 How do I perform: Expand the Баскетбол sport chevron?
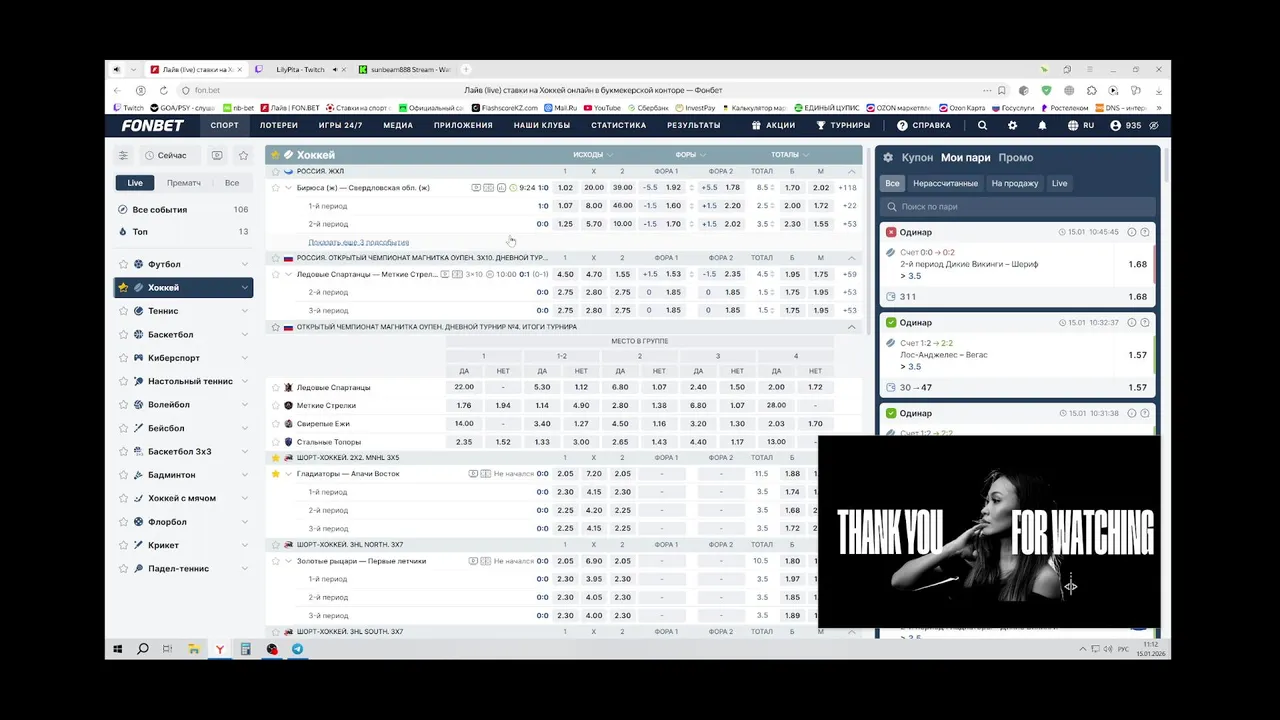pyautogui.click(x=245, y=335)
